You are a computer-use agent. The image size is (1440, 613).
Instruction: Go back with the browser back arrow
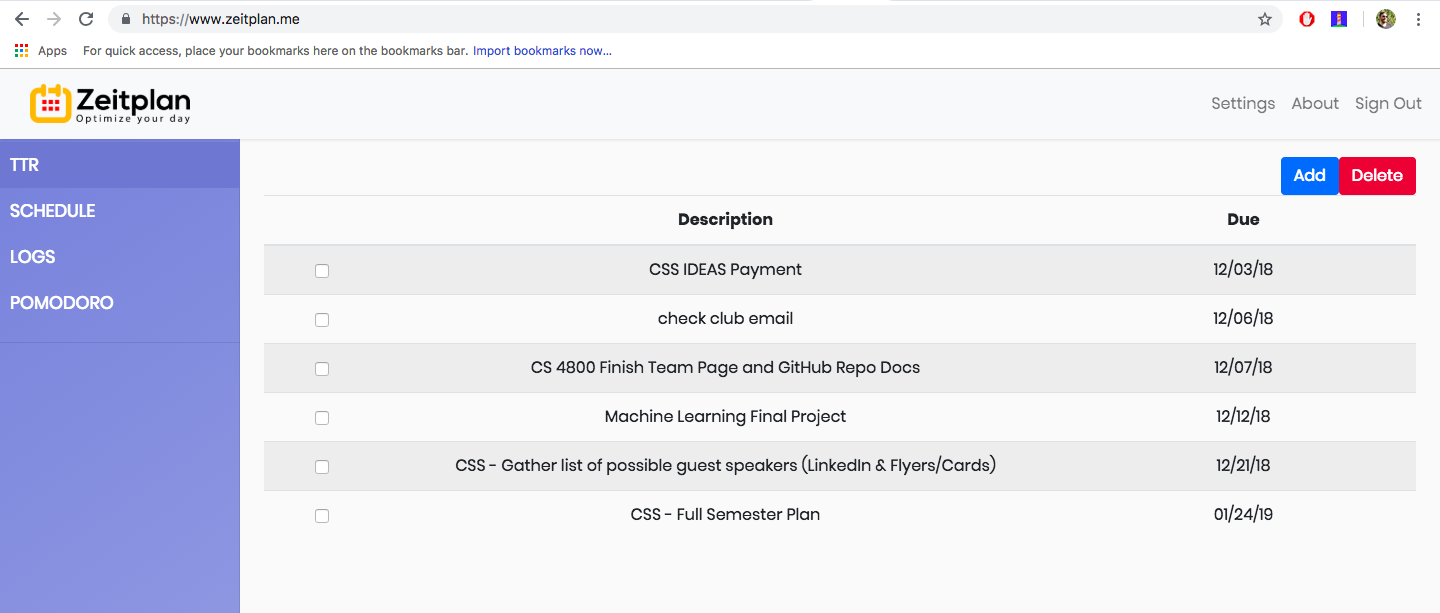(x=22, y=19)
